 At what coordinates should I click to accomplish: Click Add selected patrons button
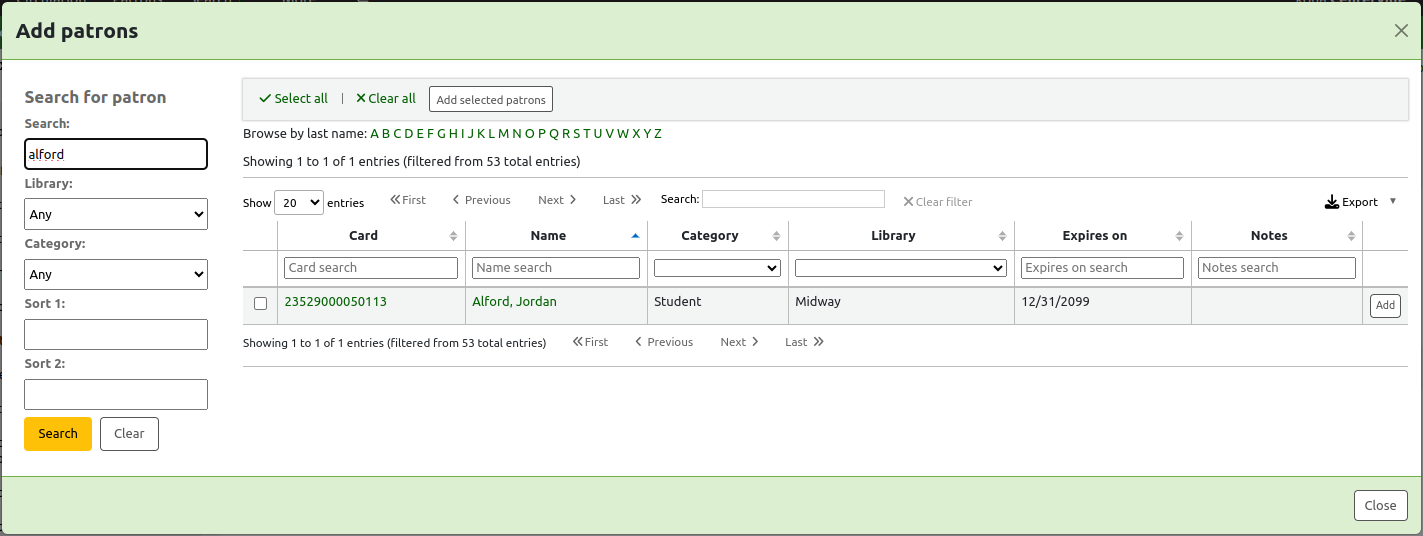click(x=491, y=100)
